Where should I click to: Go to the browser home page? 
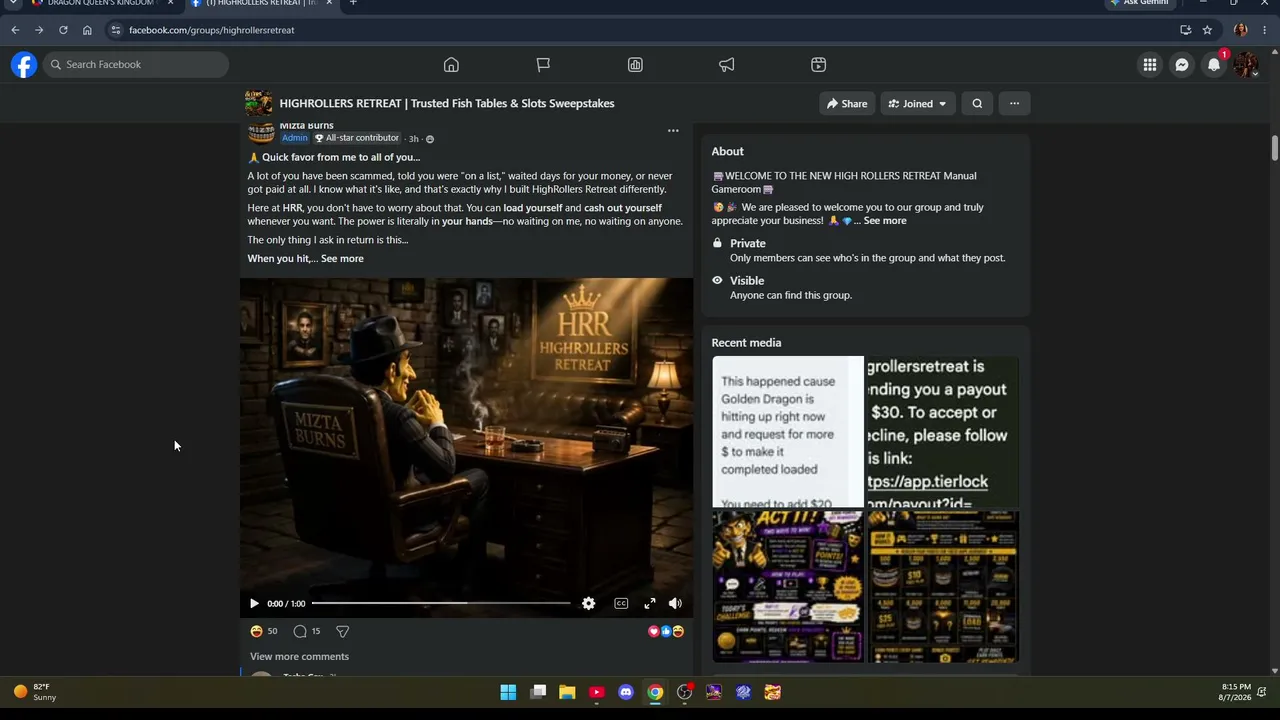tap(87, 30)
